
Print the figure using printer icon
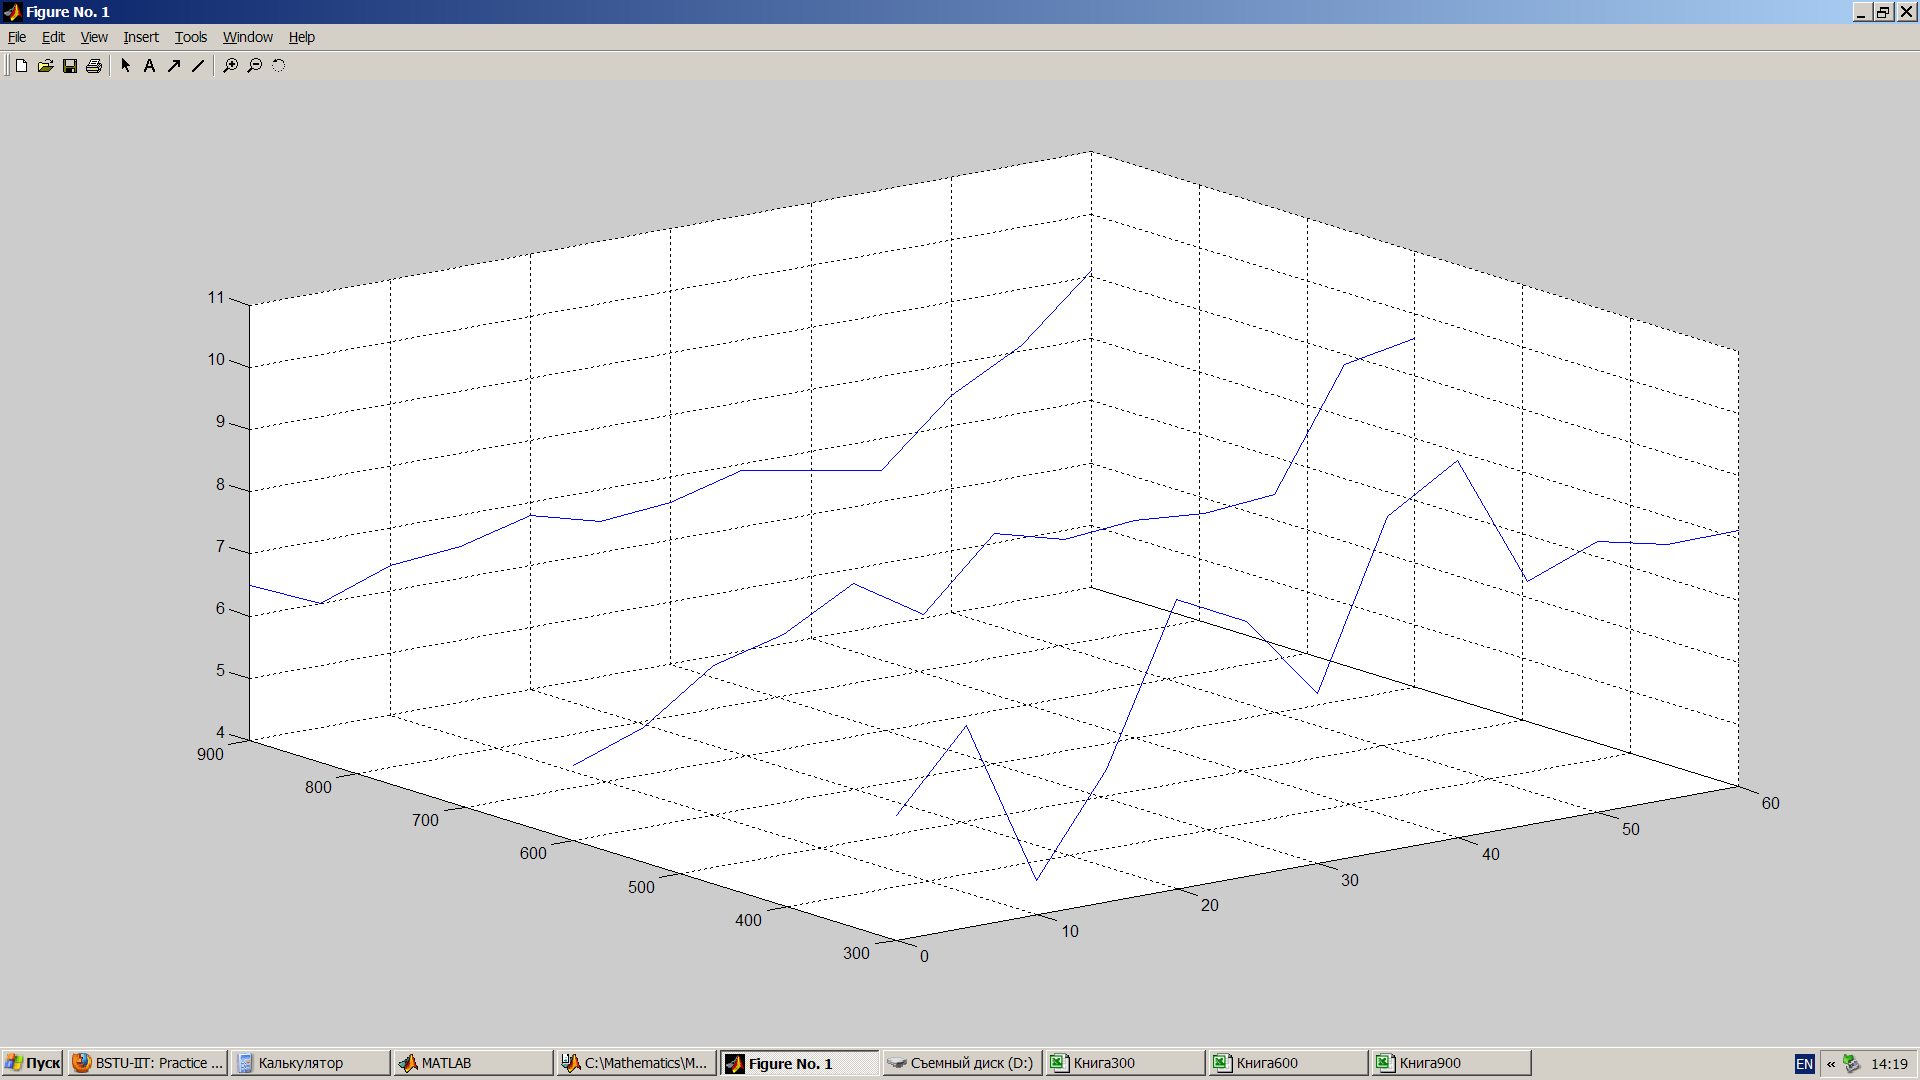click(x=94, y=66)
